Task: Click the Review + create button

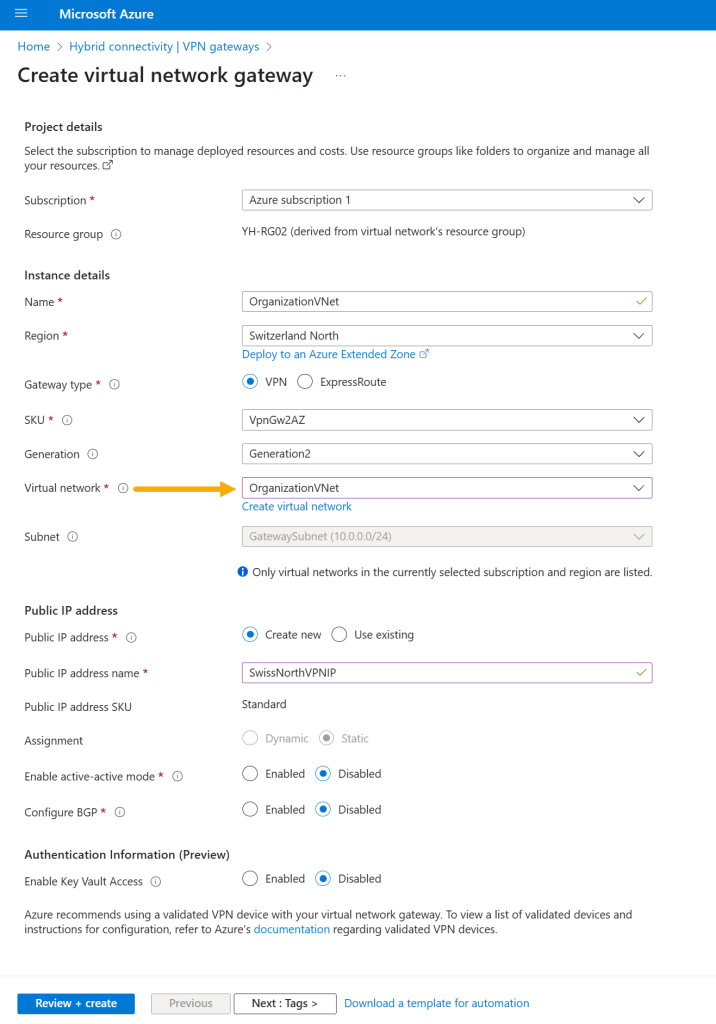Action: click(76, 1003)
